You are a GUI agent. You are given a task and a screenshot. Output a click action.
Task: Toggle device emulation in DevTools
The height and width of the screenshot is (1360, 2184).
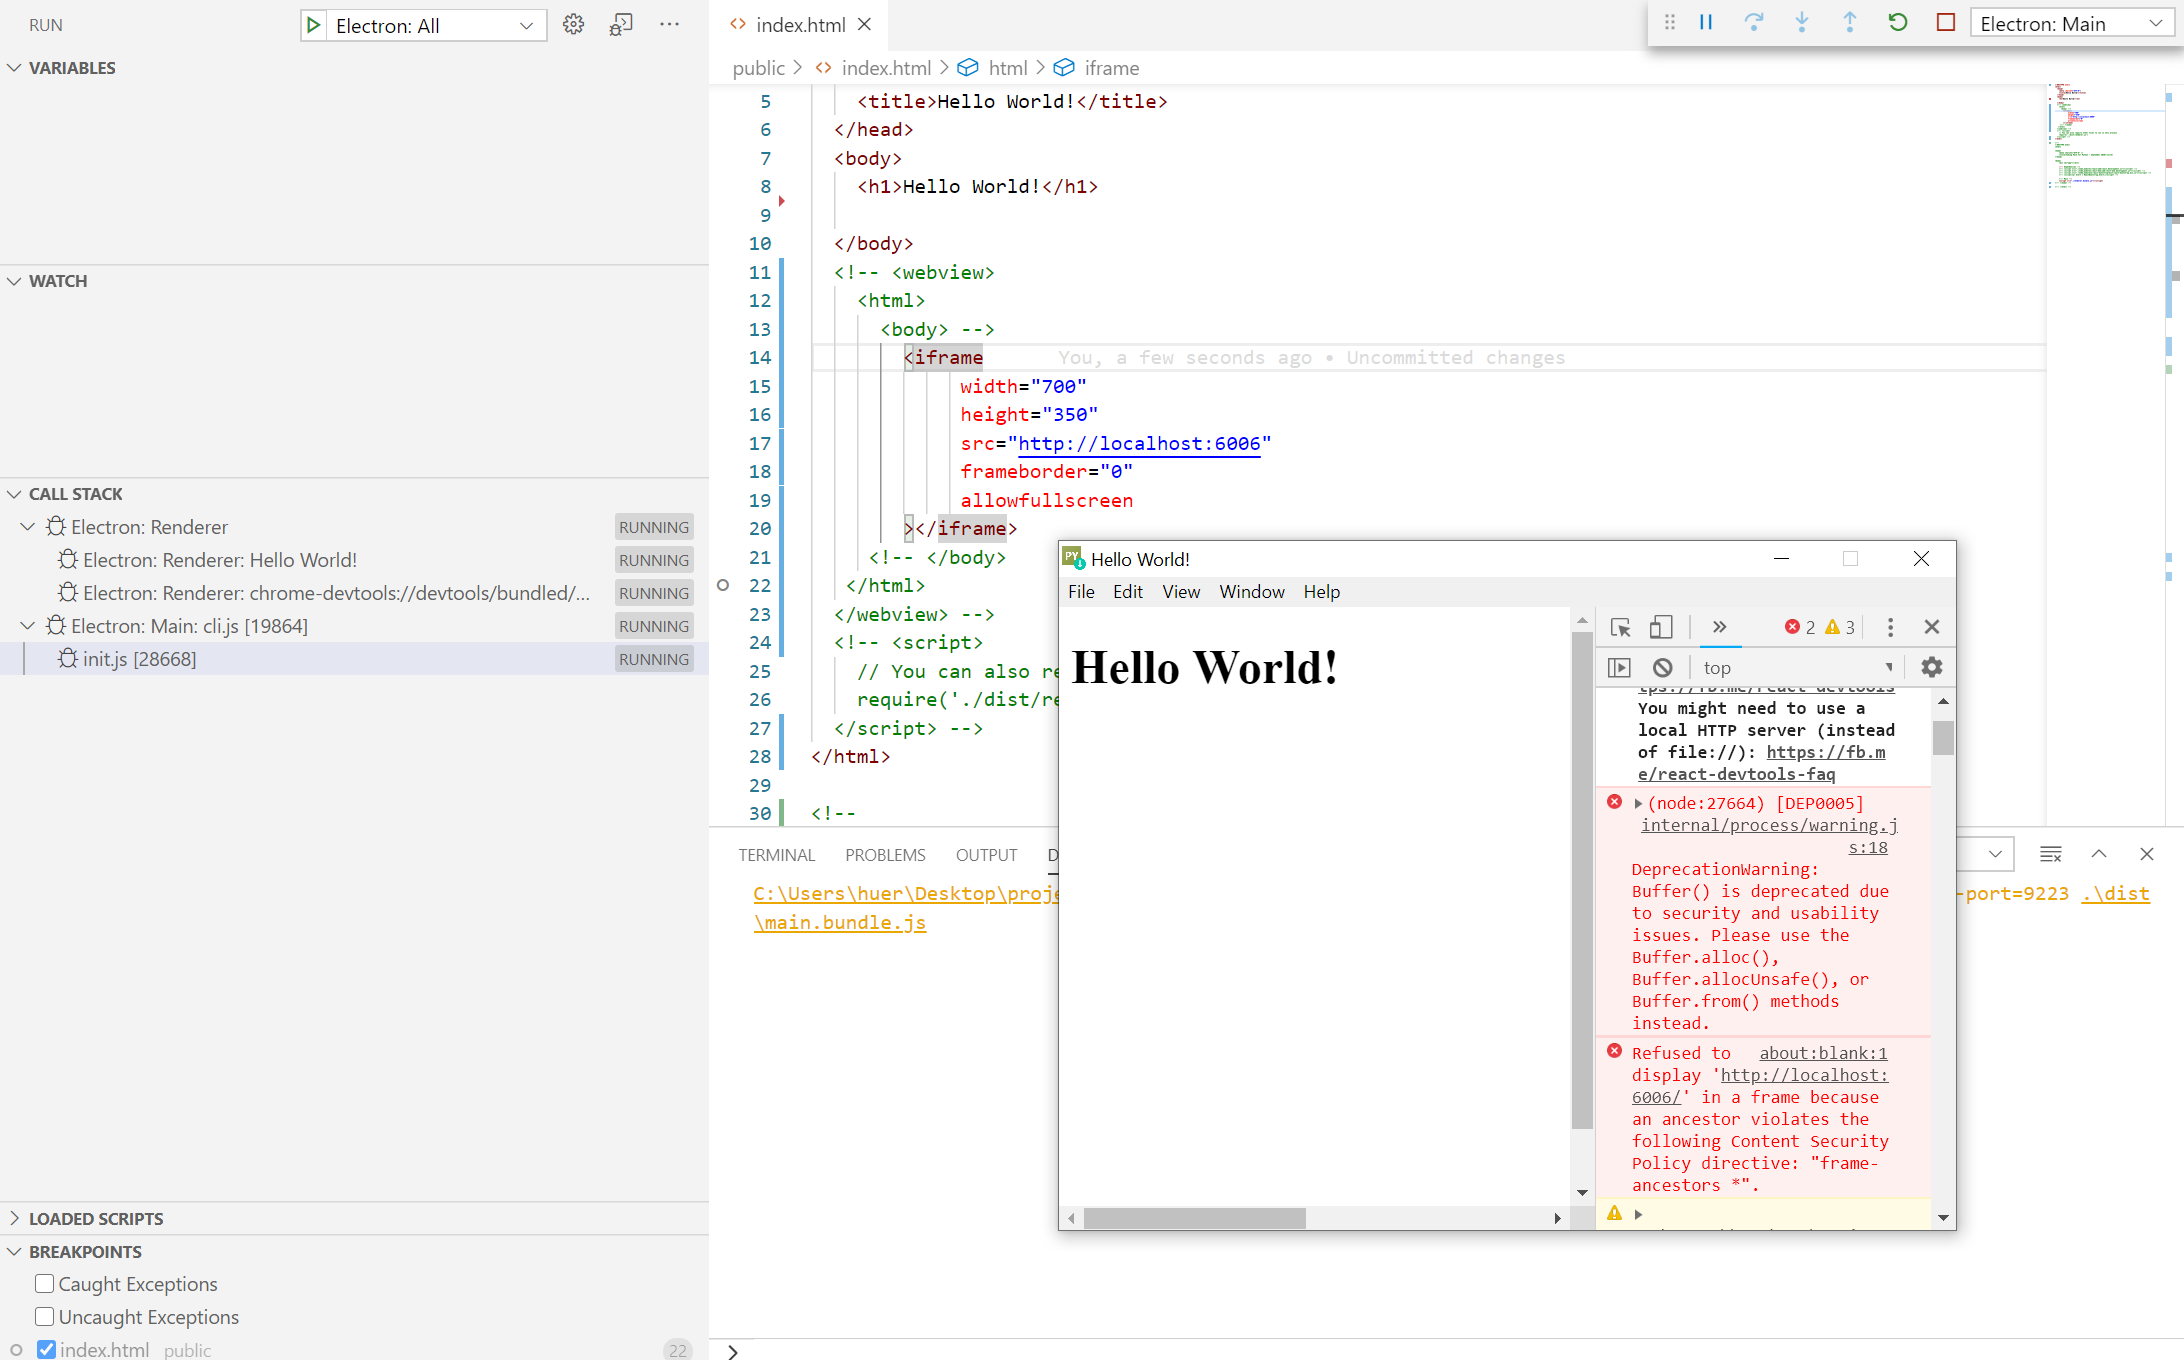(x=1661, y=627)
